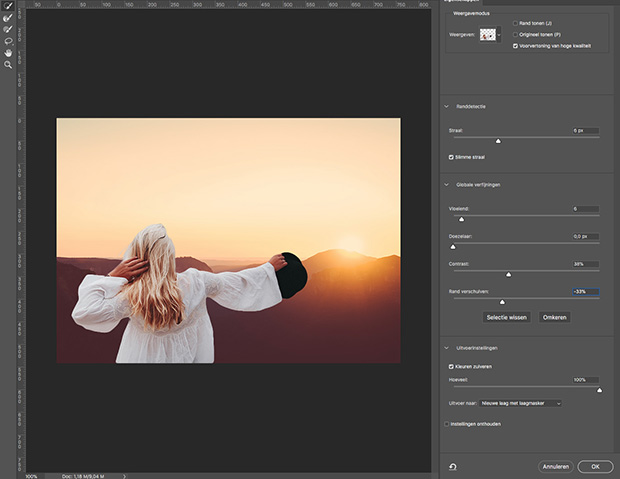Viewport: 620px width, 479px height.
Task: Open the status bar arrow menu
Action: (x=124, y=476)
